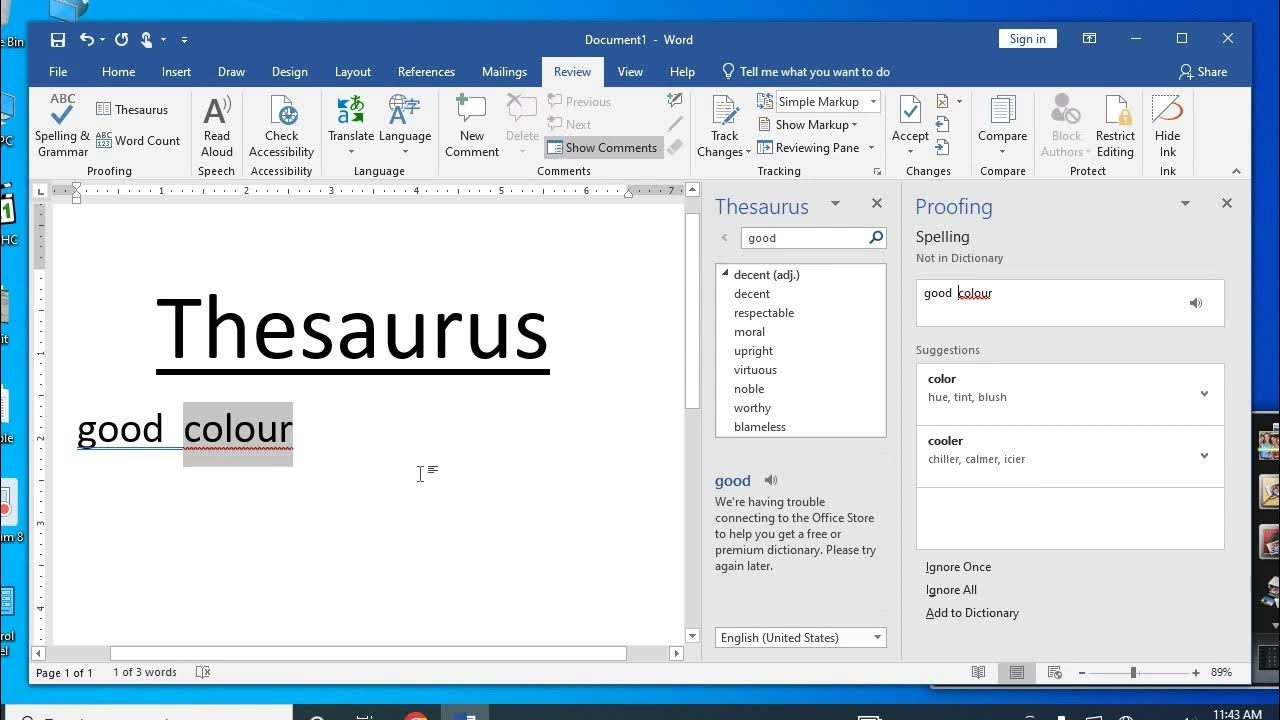The width and height of the screenshot is (1280, 720).
Task: Toggle the Reviewing Pane
Action: (808, 148)
